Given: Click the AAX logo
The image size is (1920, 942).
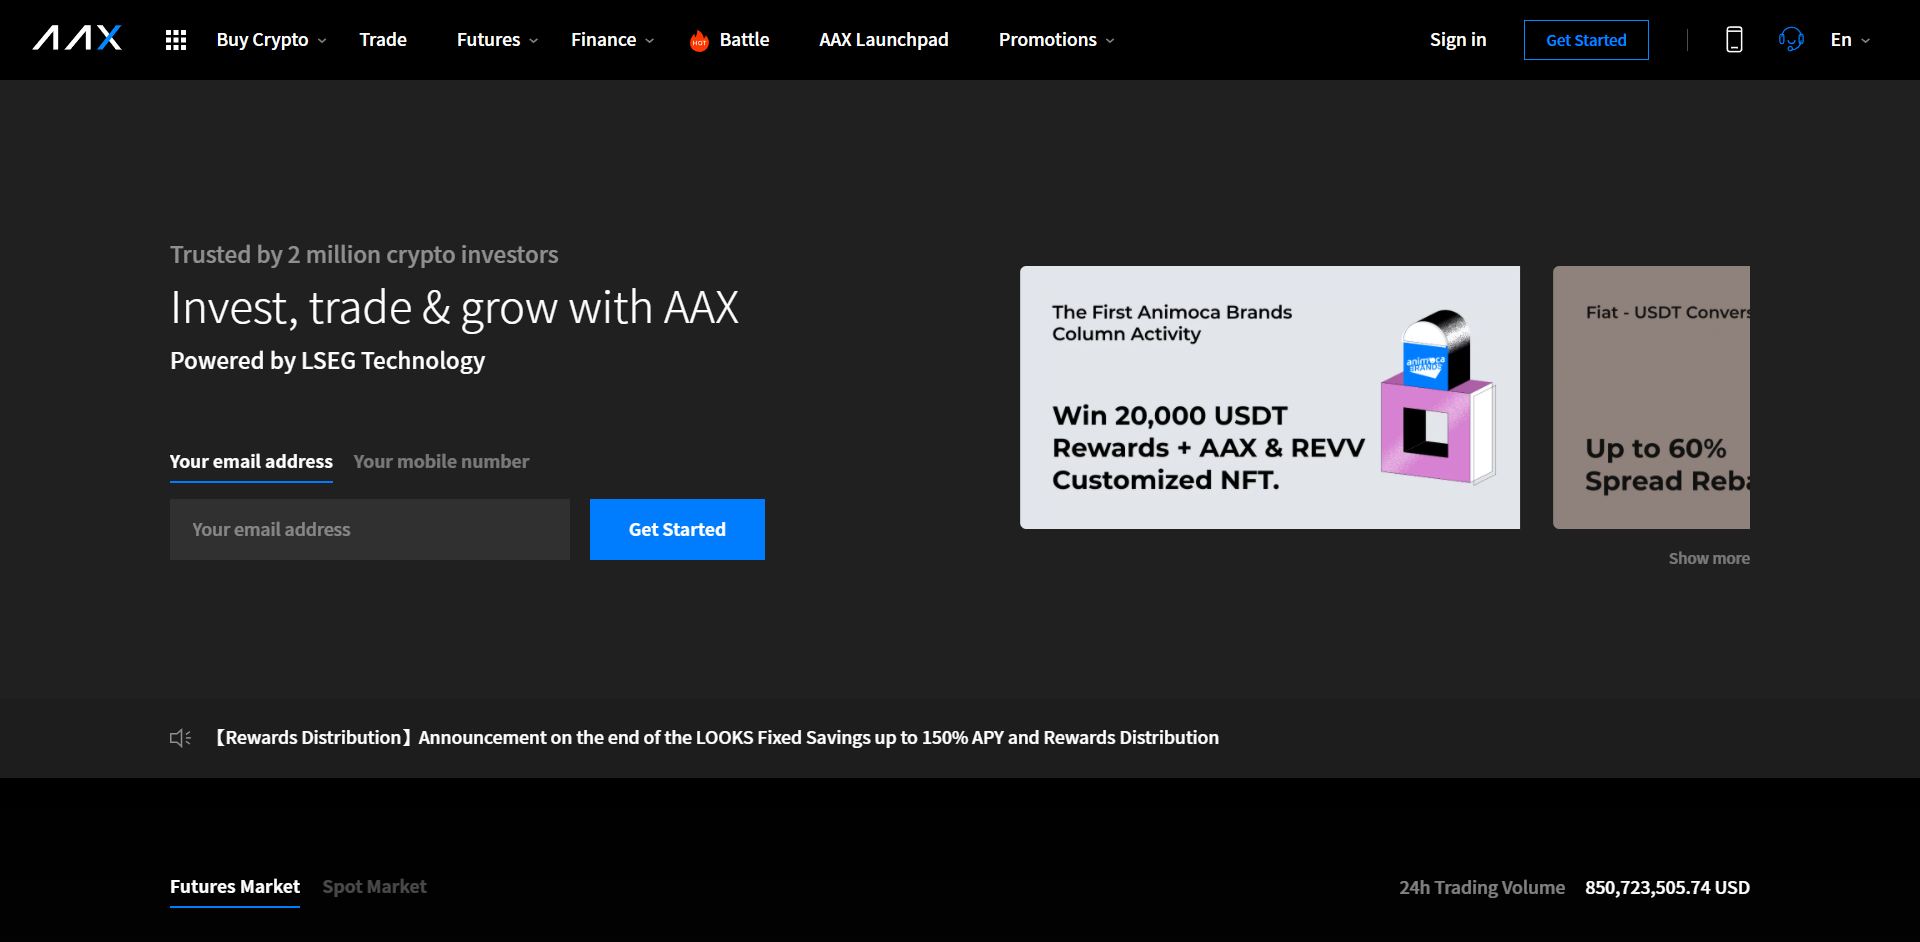Looking at the screenshot, I should (77, 39).
